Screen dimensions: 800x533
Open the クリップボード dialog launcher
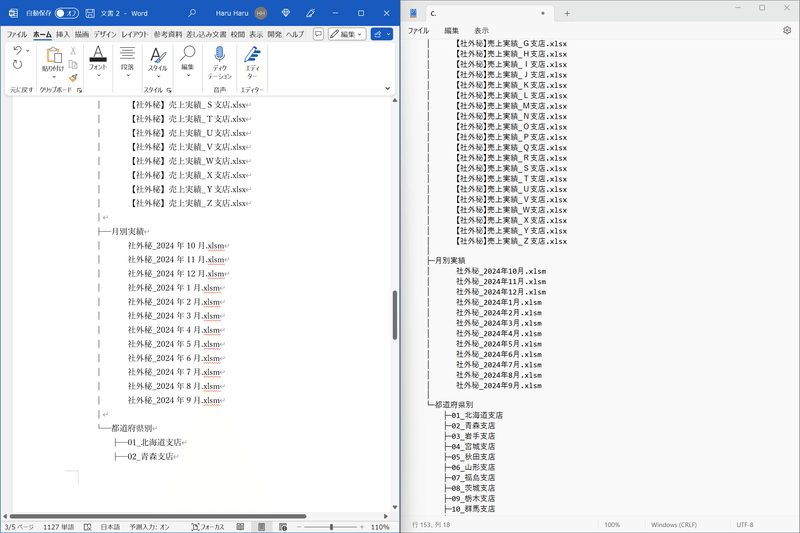pyautogui.click(x=79, y=90)
